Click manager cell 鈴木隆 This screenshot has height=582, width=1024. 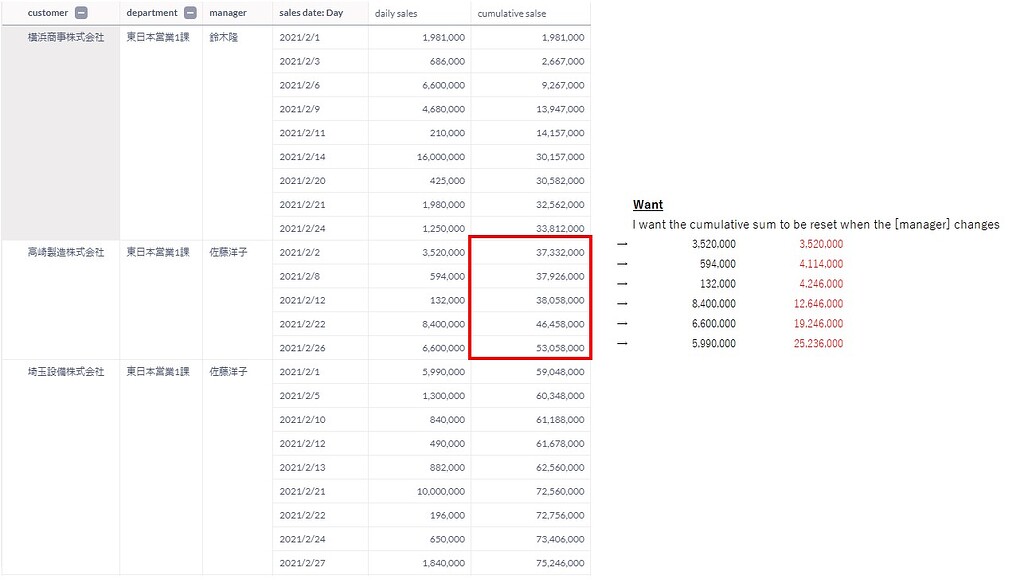pos(224,37)
